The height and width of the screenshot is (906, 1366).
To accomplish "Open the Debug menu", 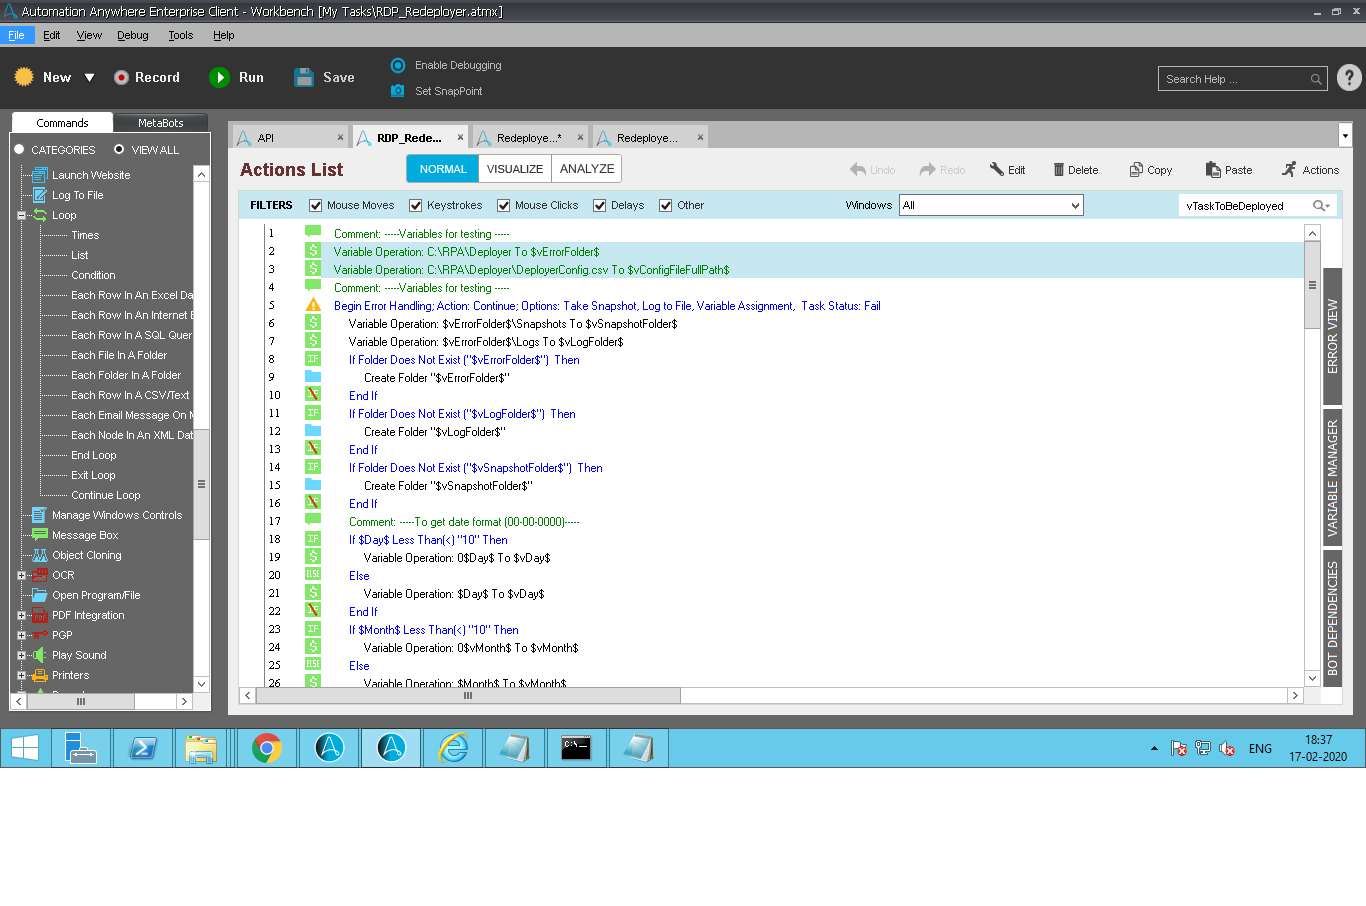I will (132, 35).
